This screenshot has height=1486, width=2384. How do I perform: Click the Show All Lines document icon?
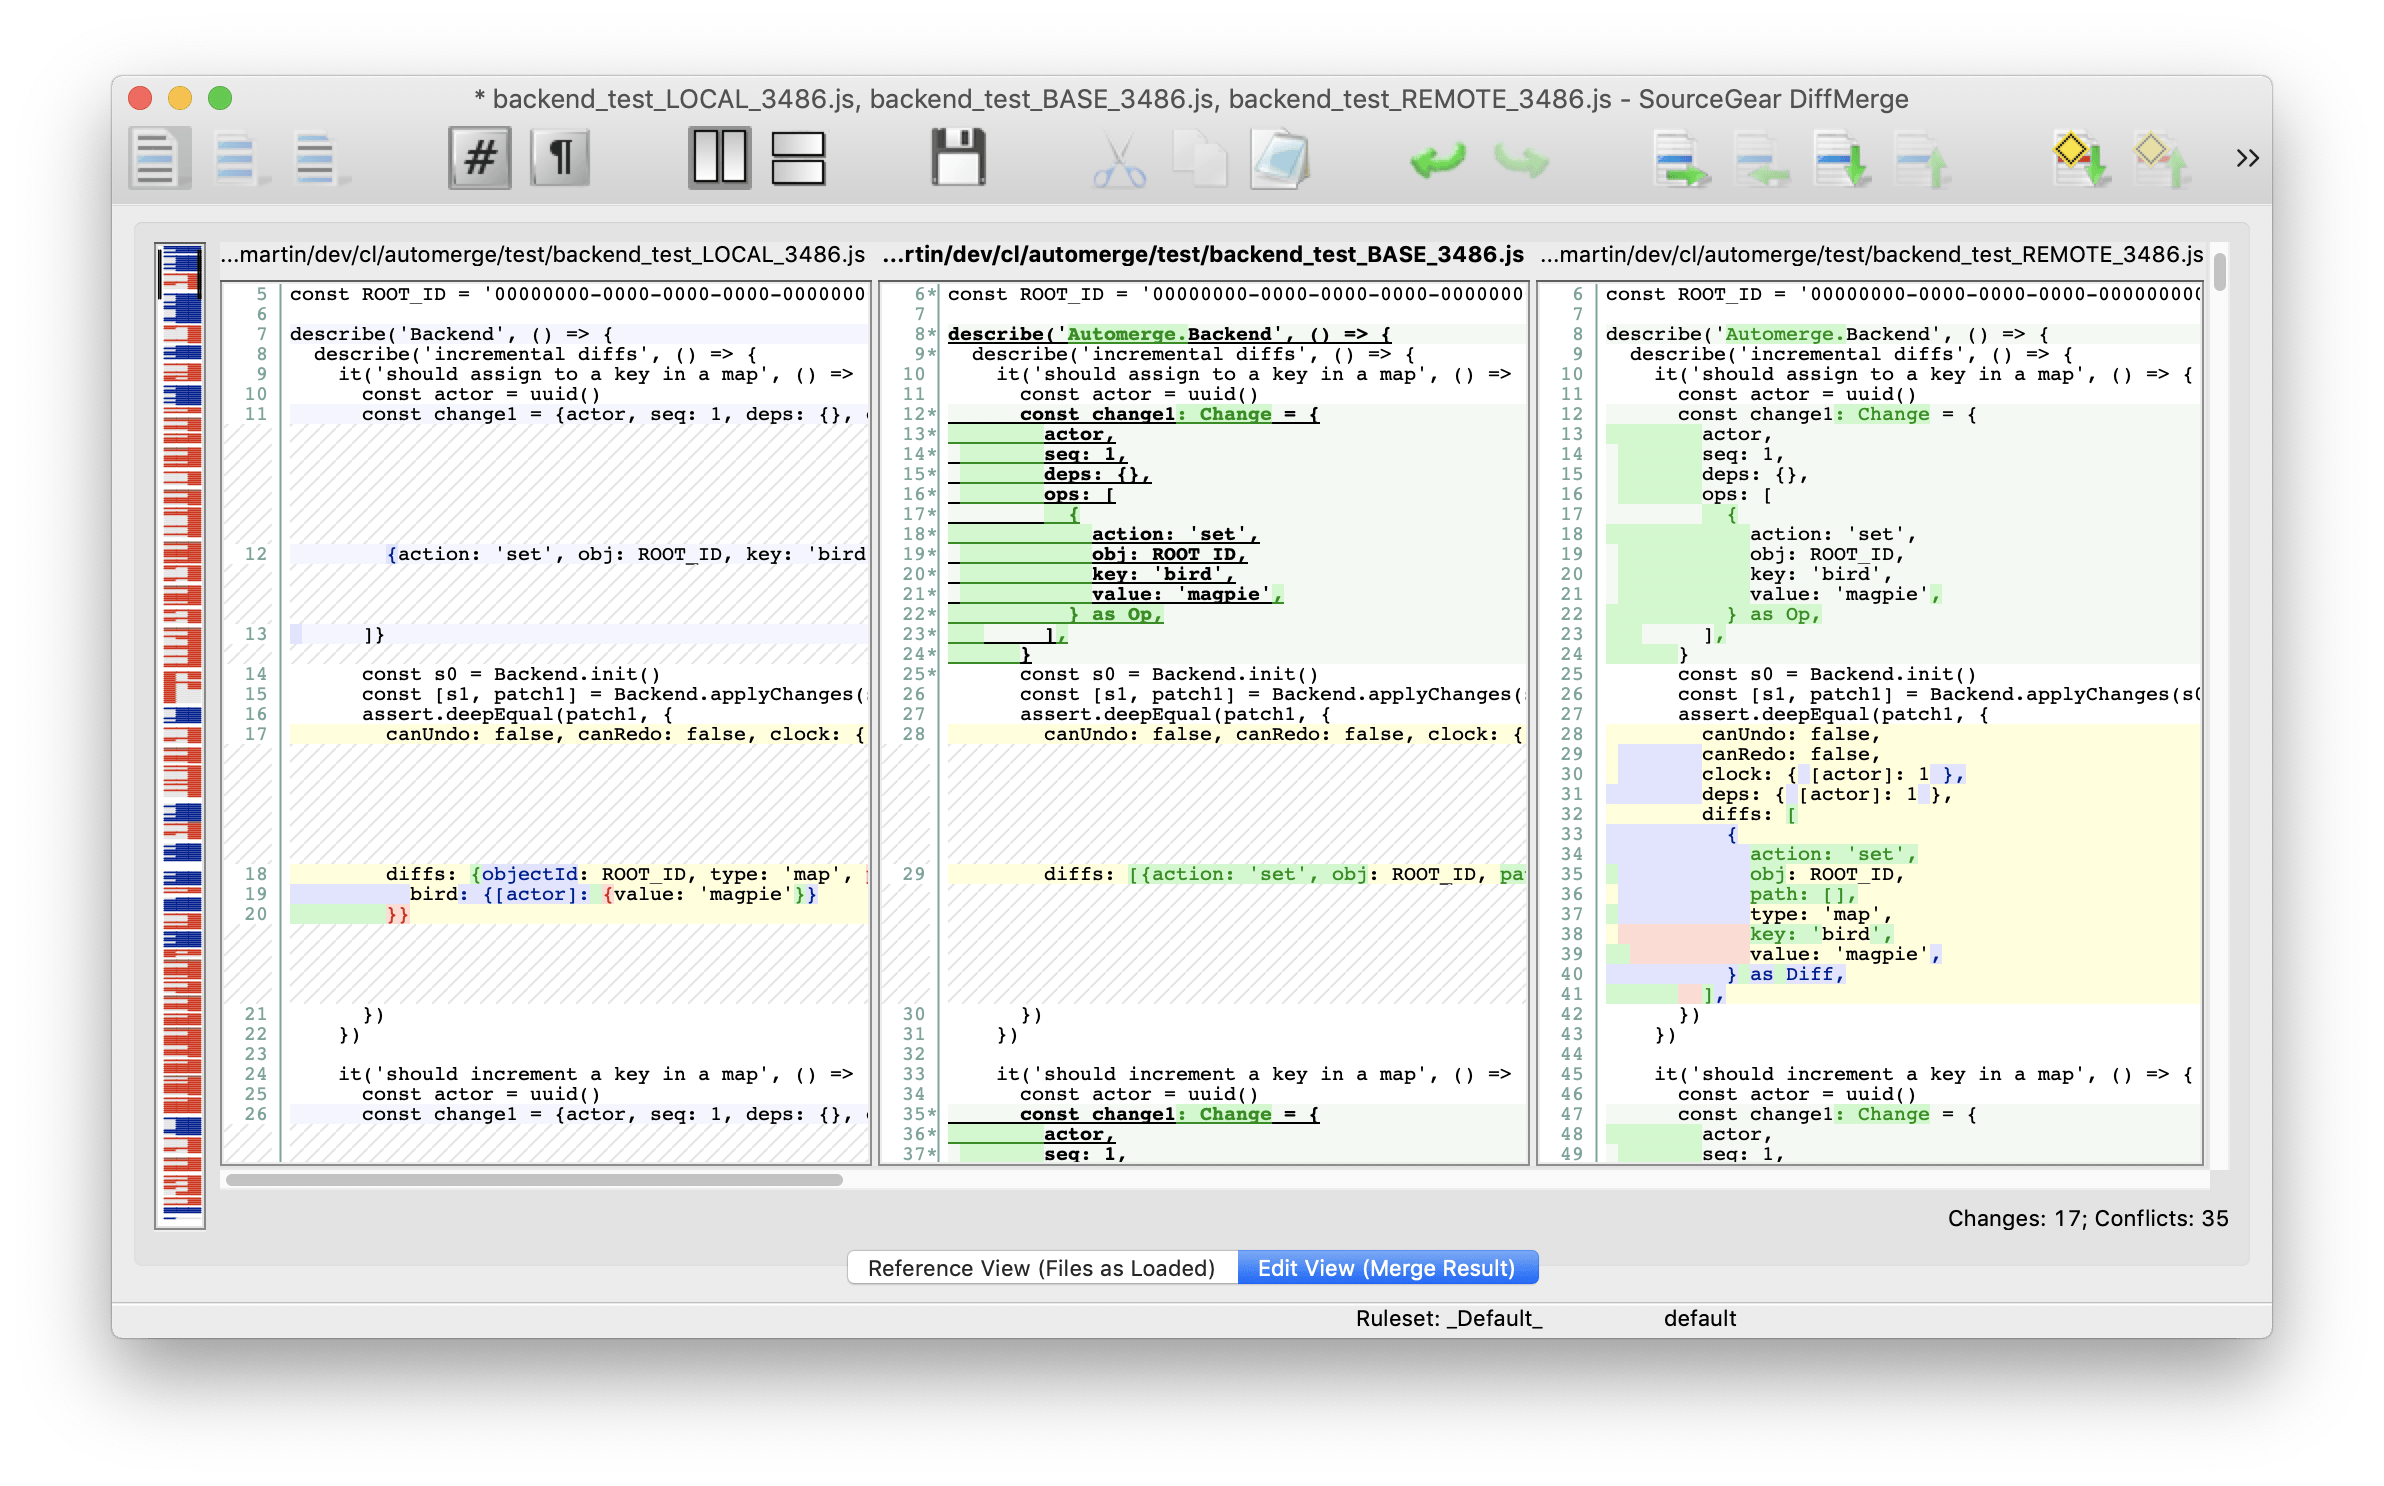point(158,158)
